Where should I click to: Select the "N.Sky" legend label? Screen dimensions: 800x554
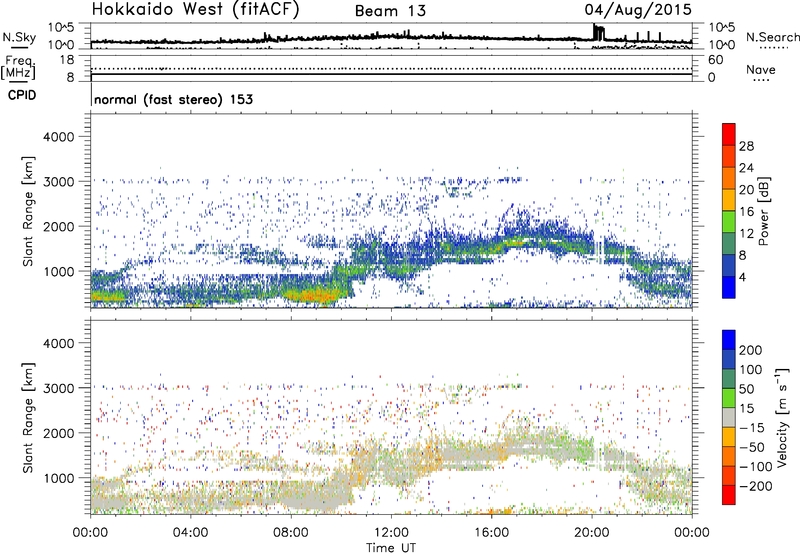tap(19, 37)
